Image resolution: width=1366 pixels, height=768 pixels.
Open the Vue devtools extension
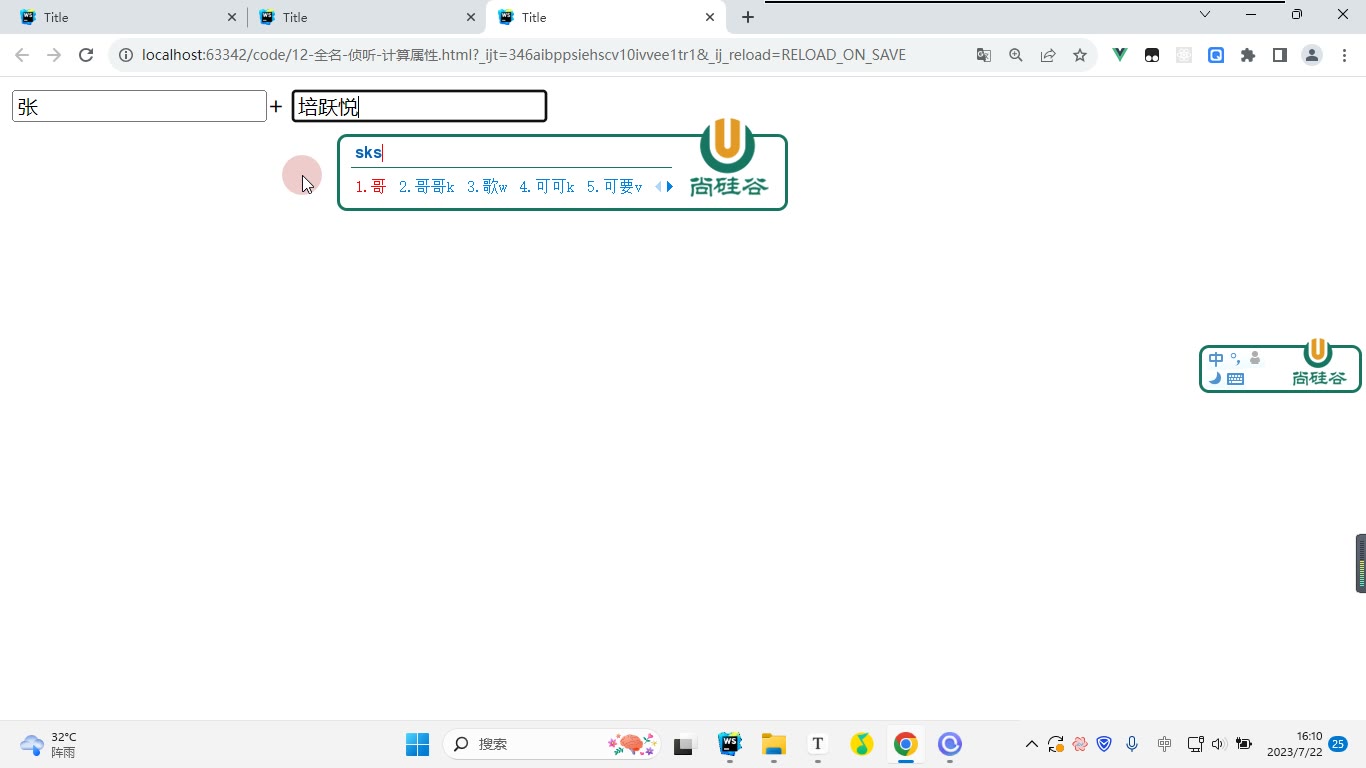[x=1120, y=56]
